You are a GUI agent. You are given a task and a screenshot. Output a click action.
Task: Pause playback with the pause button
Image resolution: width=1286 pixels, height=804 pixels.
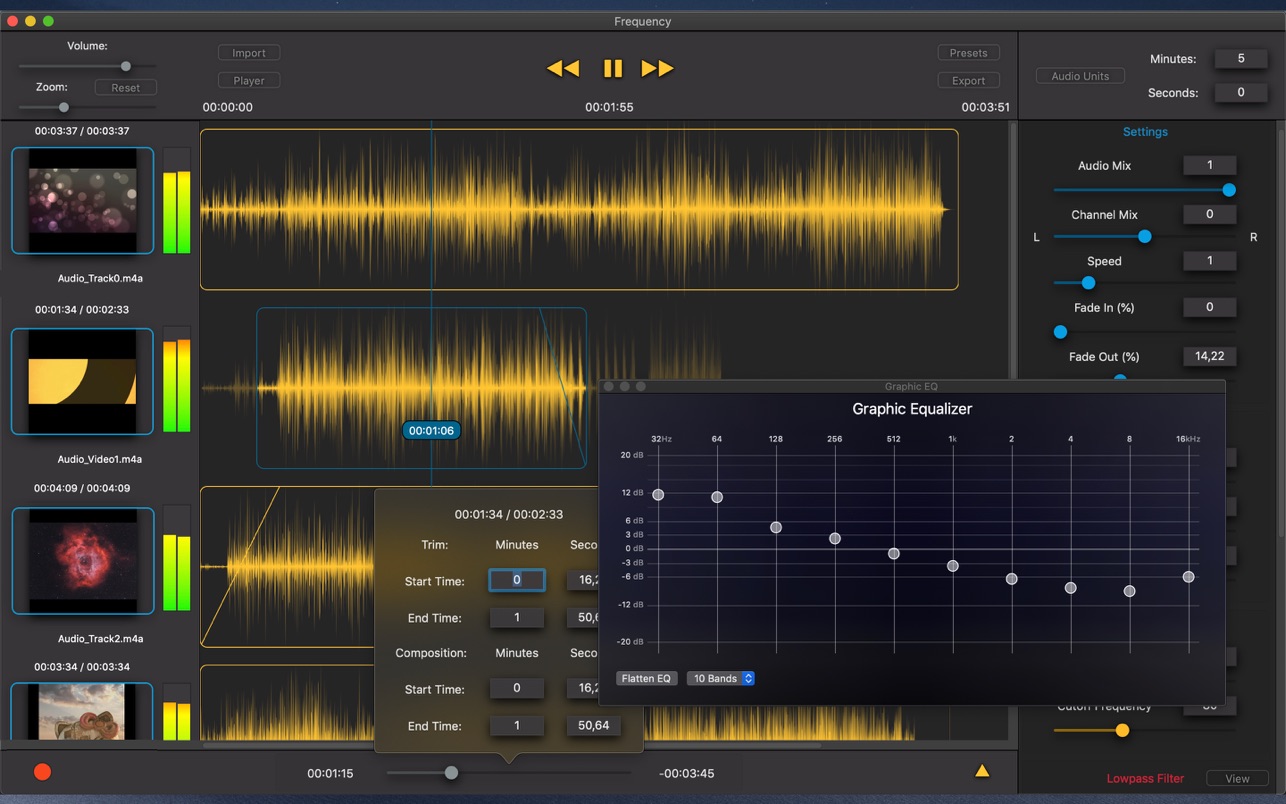coord(612,68)
